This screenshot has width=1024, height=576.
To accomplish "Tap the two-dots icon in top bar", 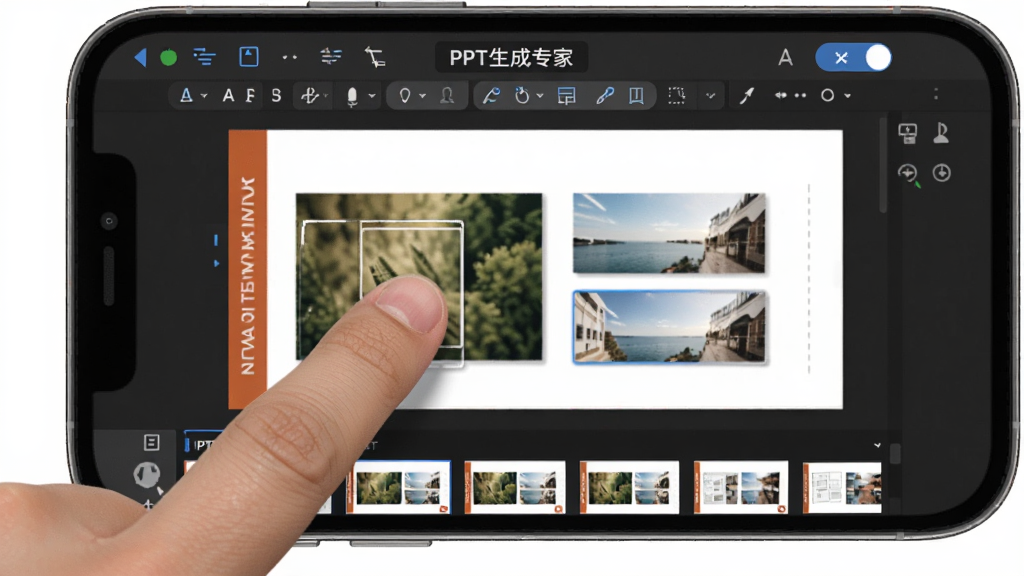I will point(289,57).
